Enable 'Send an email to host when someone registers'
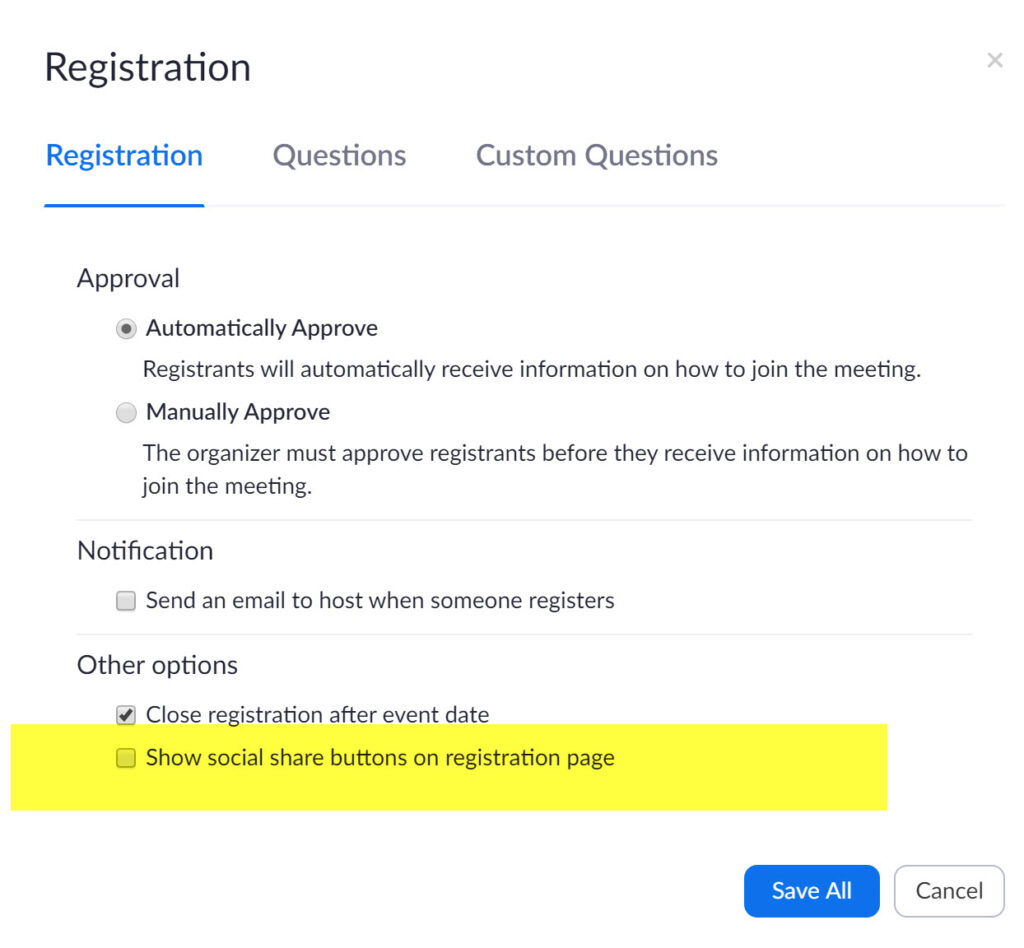 (x=125, y=600)
